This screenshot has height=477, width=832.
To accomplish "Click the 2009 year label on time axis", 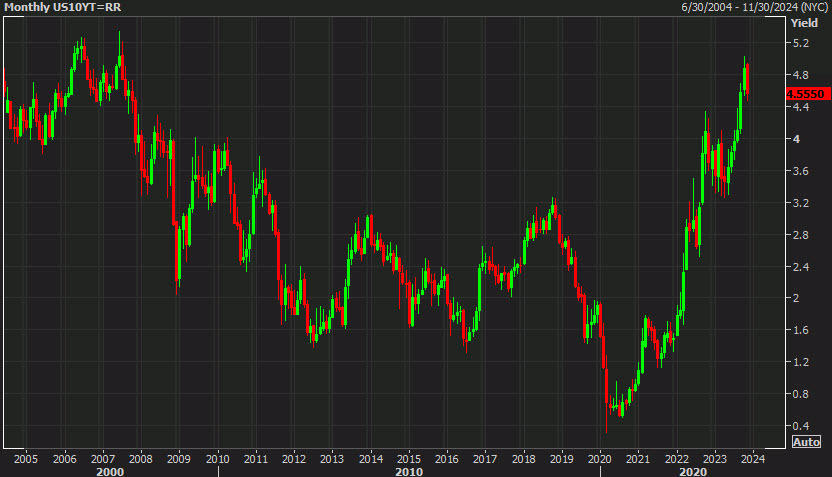I will coord(179,459).
